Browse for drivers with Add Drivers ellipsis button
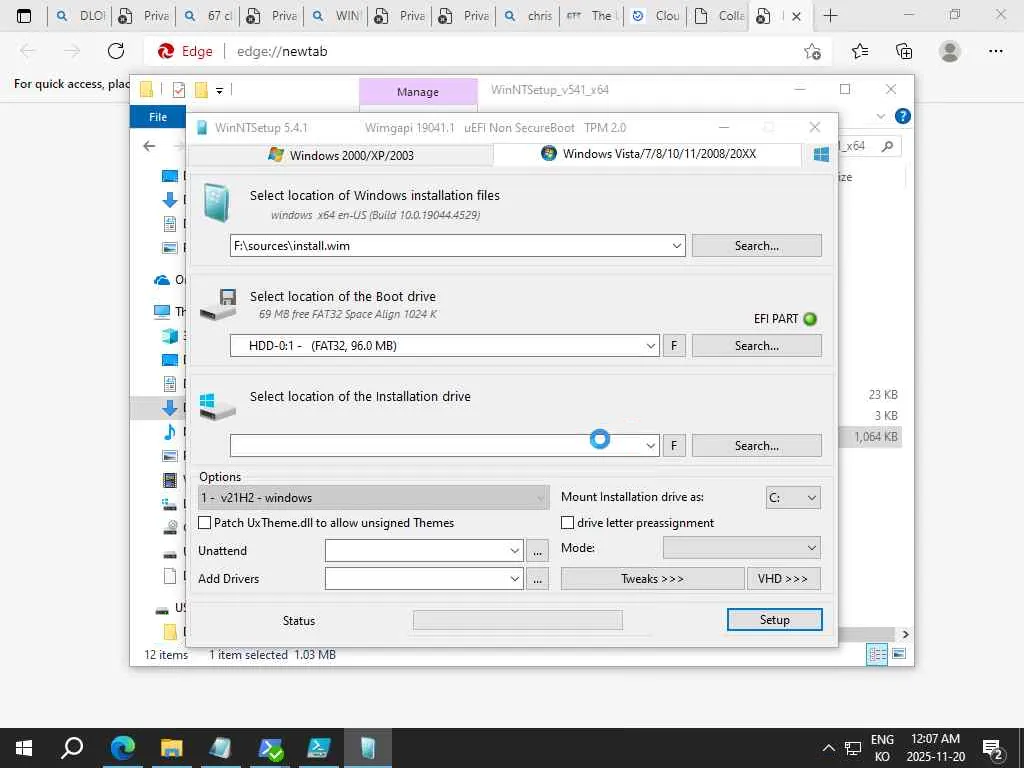Viewport: 1024px width, 768px height. coord(537,579)
